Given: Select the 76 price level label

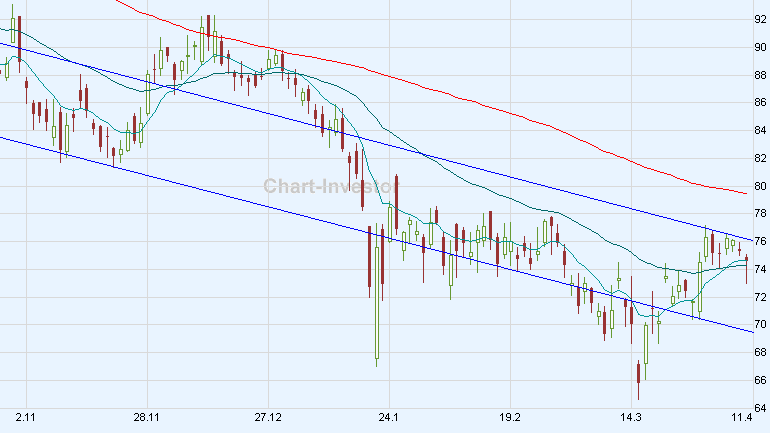Looking at the screenshot, I should pos(760,242).
